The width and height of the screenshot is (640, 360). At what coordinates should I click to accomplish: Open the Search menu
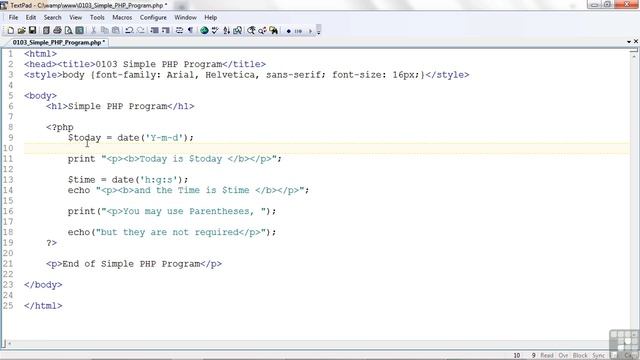click(53, 18)
